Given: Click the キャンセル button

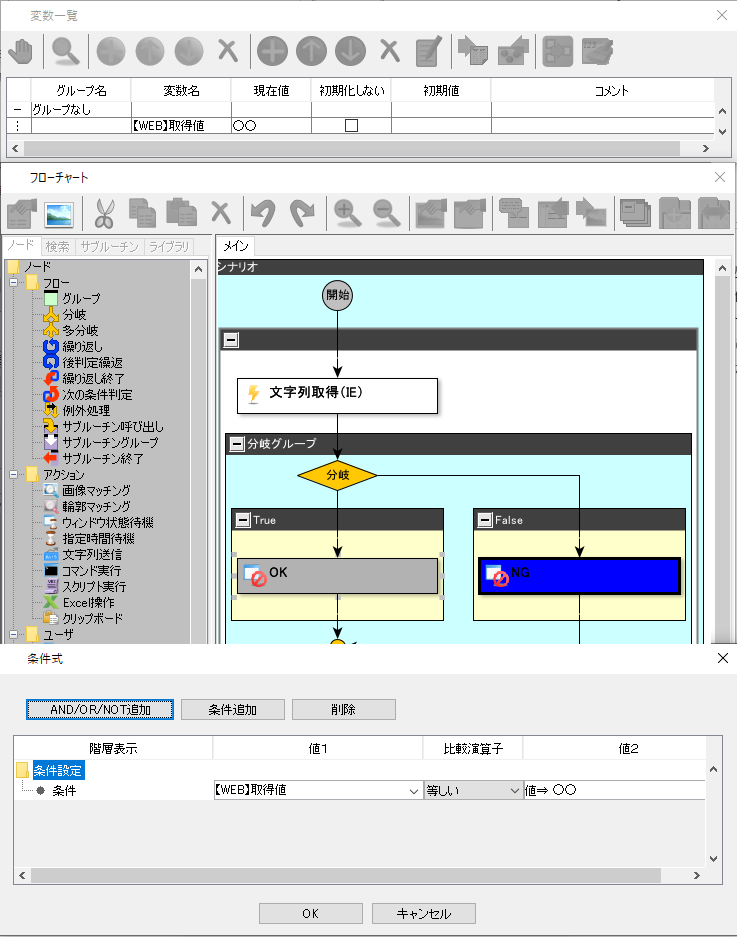Looking at the screenshot, I should [x=423, y=913].
